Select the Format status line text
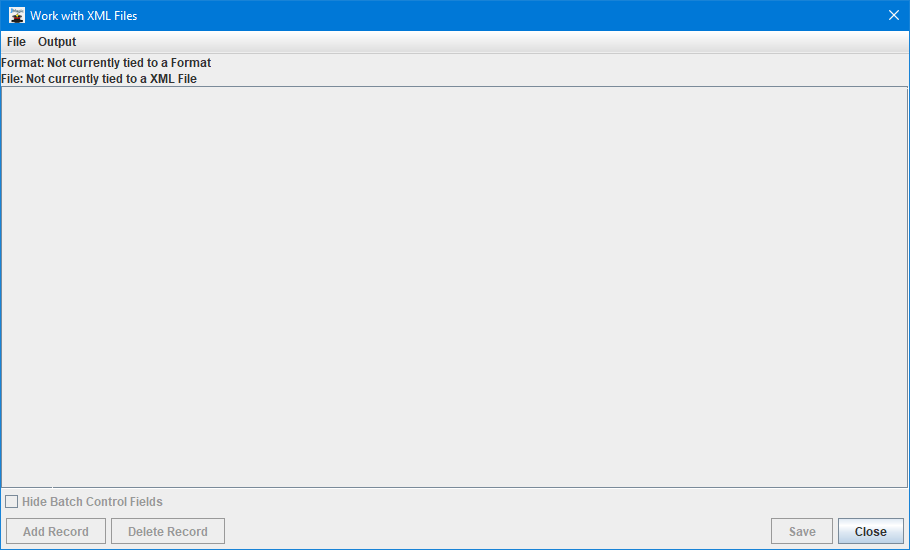This screenshot has width=910, height=550. tap(106, 63)
